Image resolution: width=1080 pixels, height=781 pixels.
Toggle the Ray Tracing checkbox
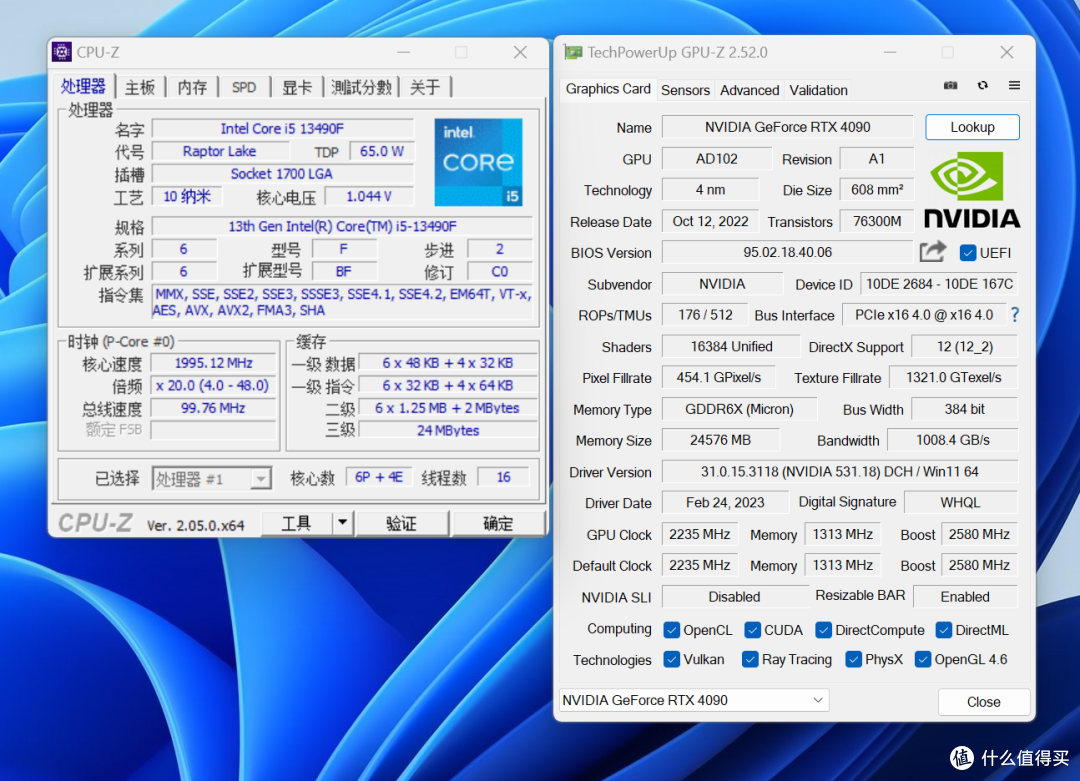[750, 660]
